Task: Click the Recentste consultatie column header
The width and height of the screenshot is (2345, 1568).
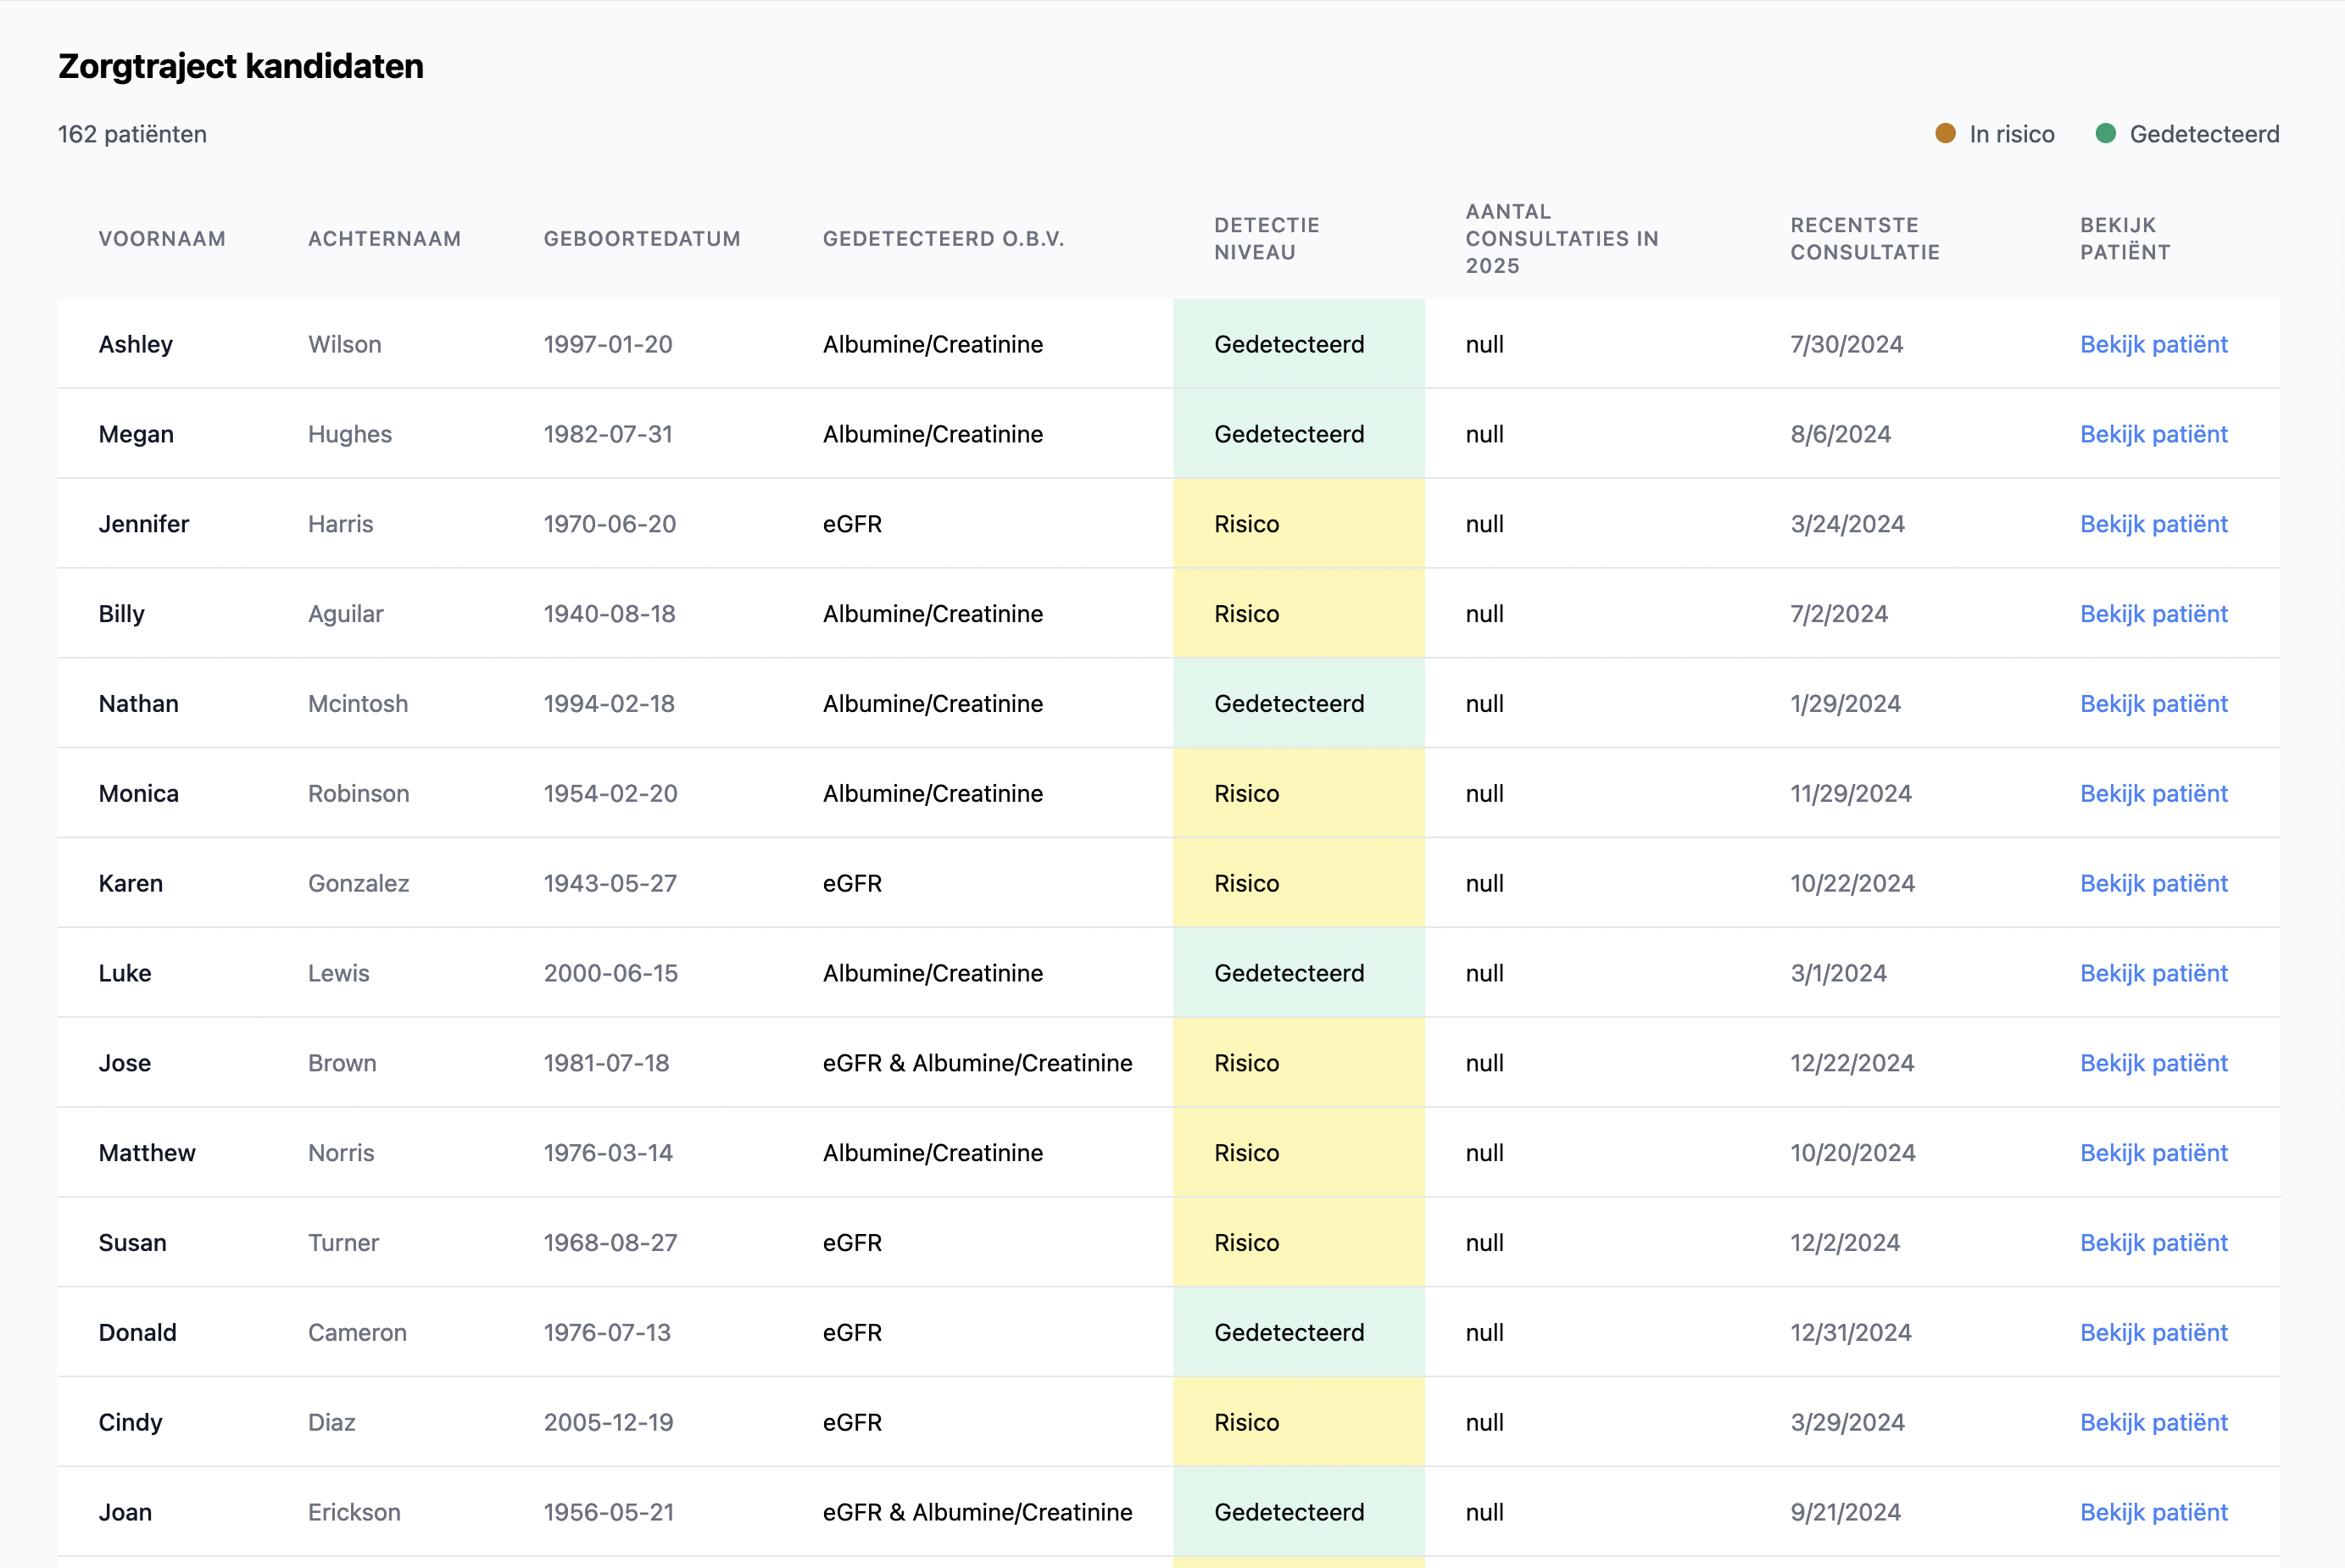Action: pyautogui.click(x=1864, y=239)
